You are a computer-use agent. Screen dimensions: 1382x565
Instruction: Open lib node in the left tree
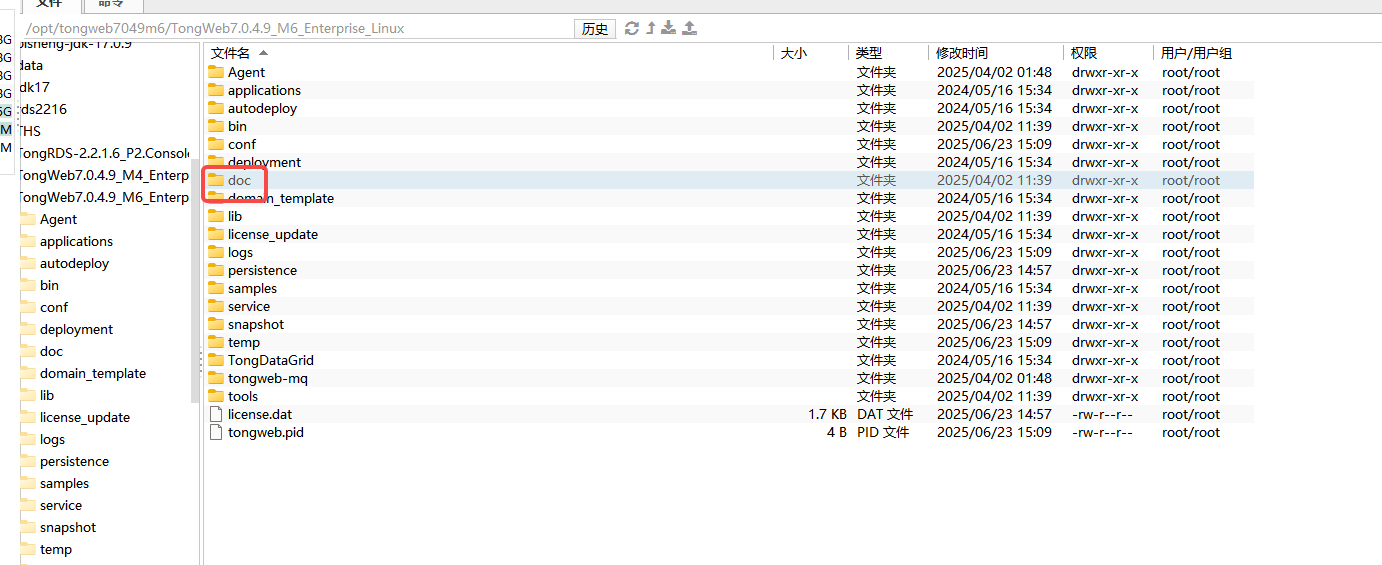coord(47,395)
